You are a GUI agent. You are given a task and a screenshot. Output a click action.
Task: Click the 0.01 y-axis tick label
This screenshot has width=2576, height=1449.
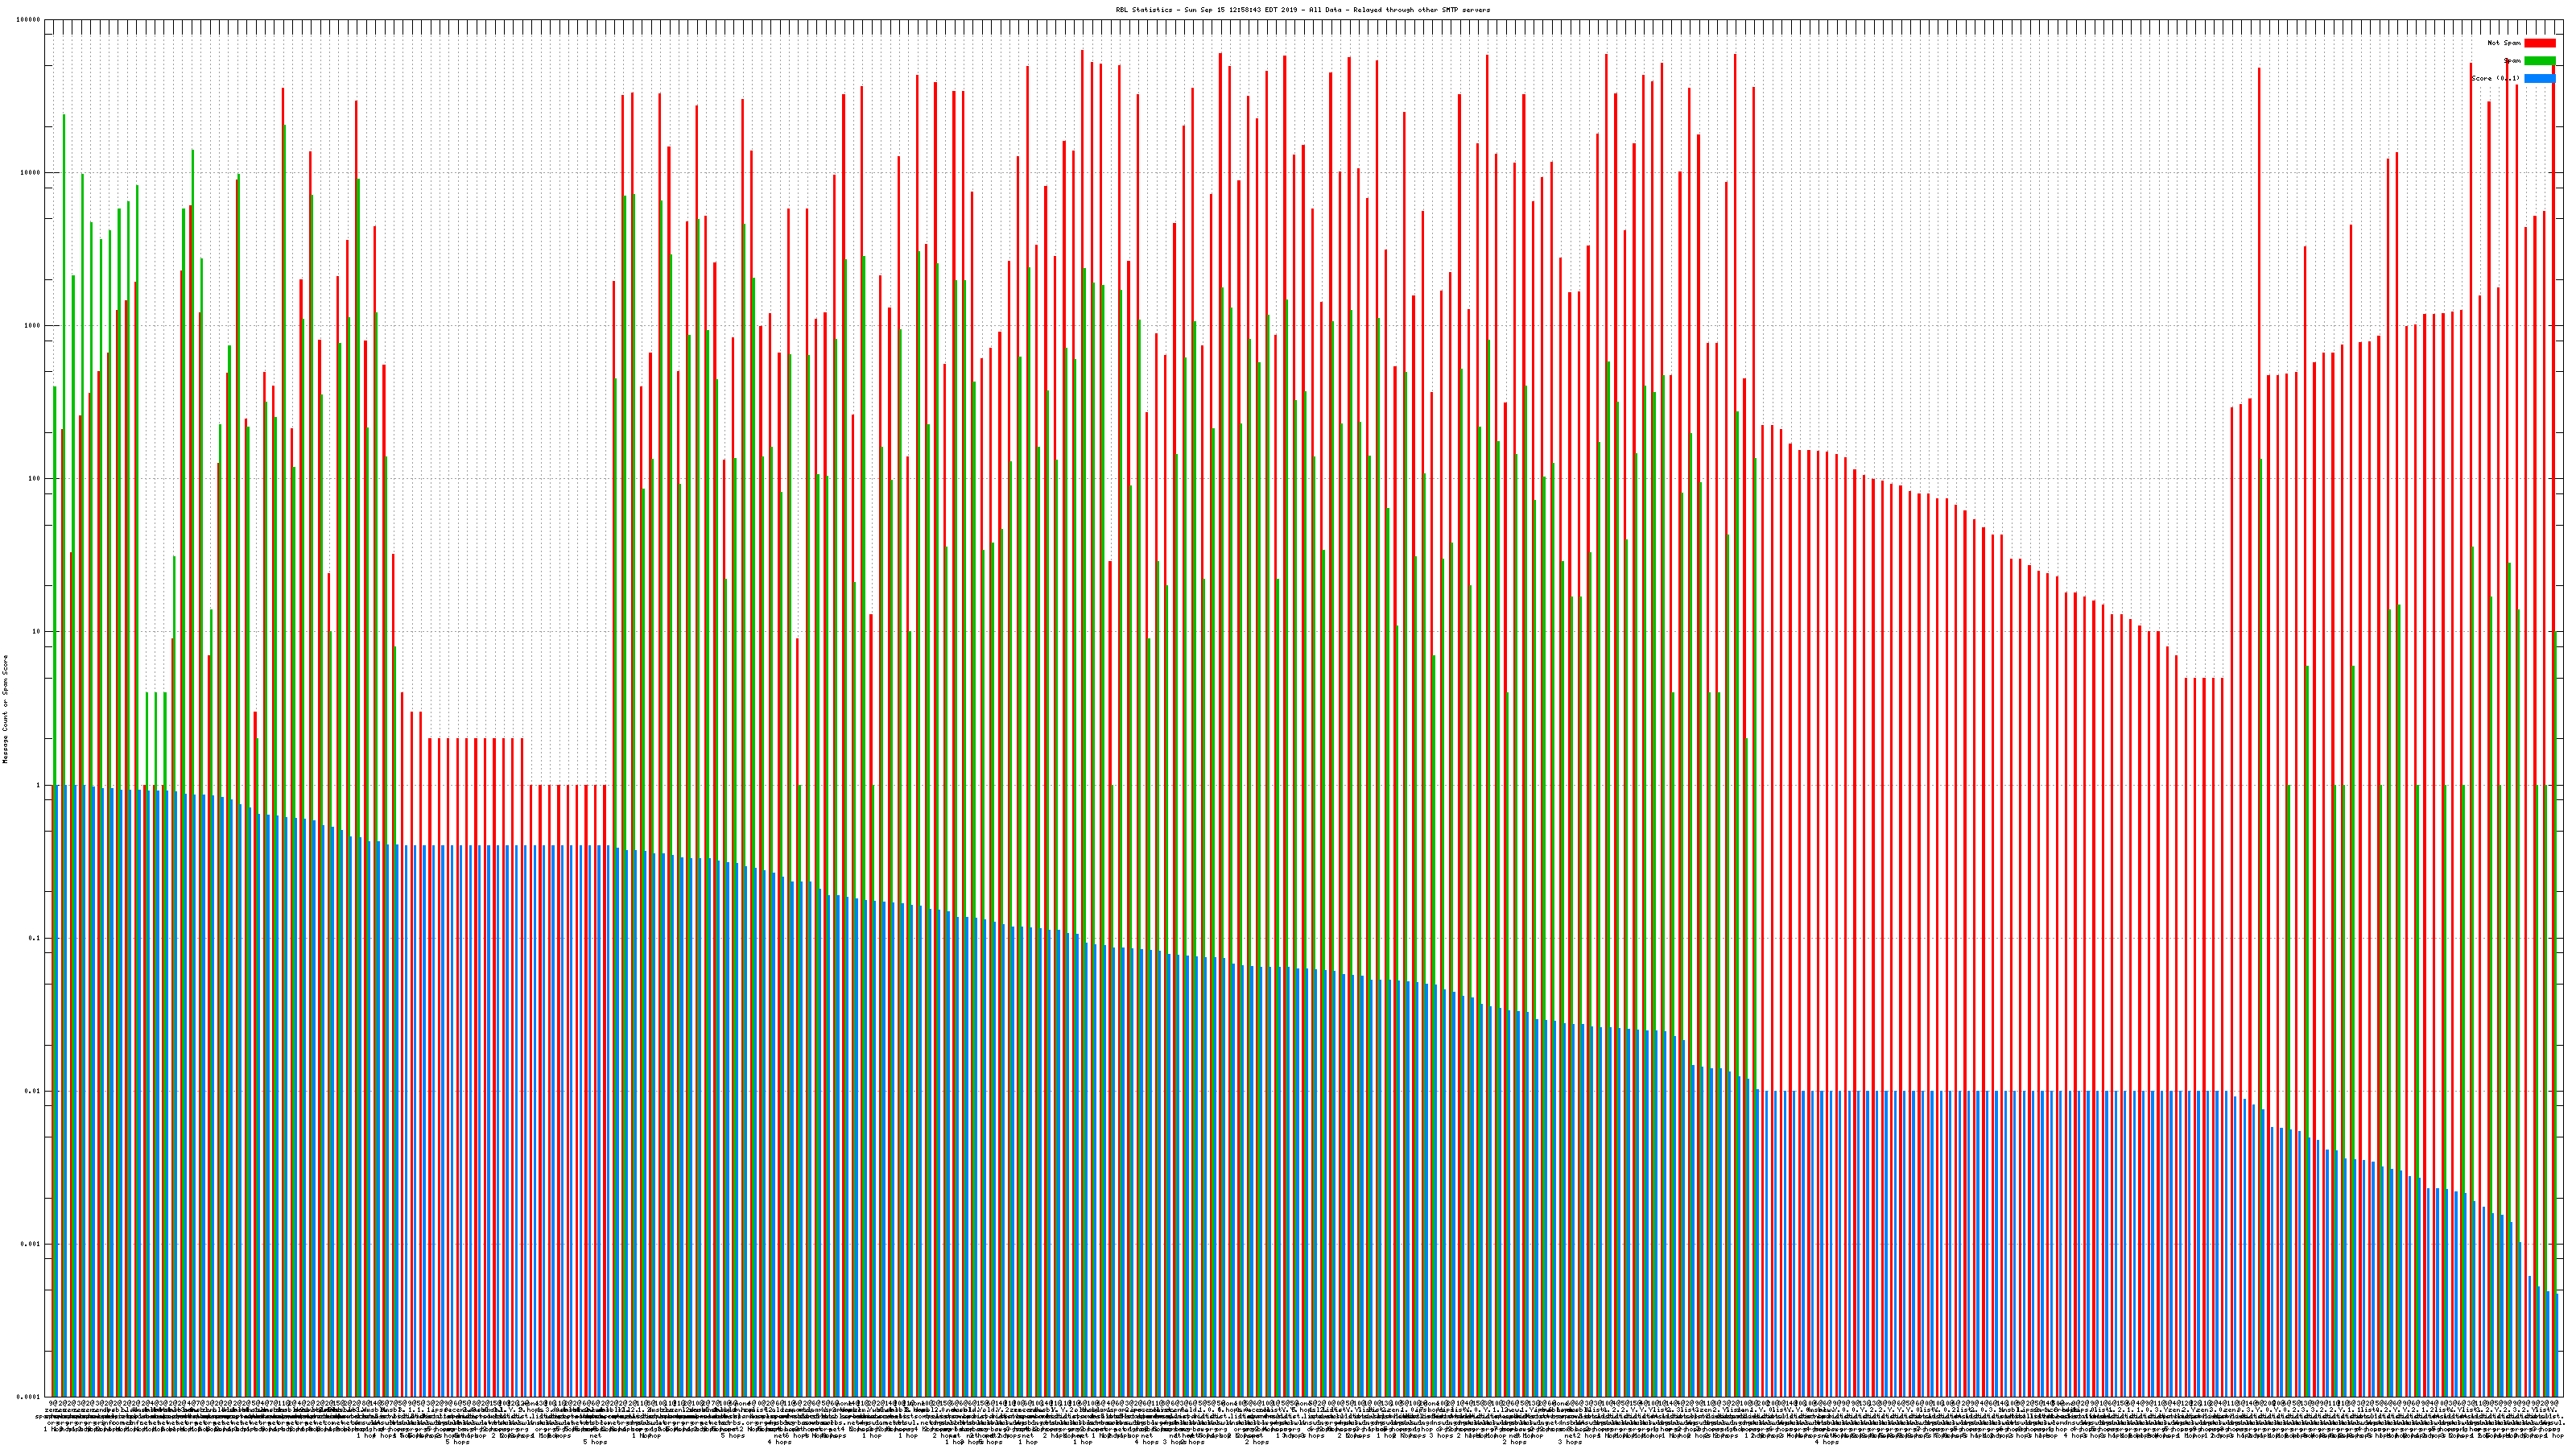(x=33, y=1091)
